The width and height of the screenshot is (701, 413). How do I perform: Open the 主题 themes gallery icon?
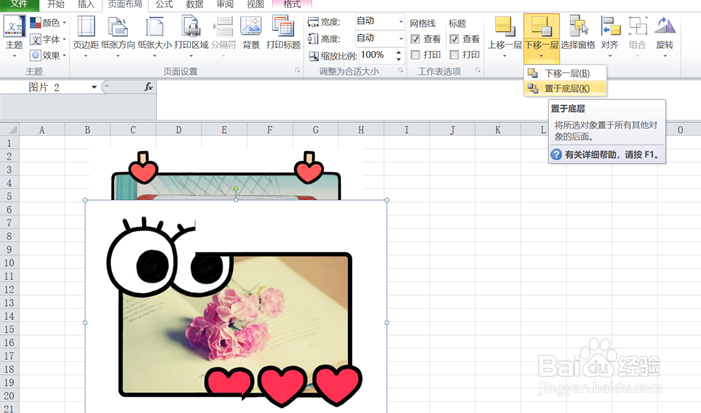tap(14, 26)
